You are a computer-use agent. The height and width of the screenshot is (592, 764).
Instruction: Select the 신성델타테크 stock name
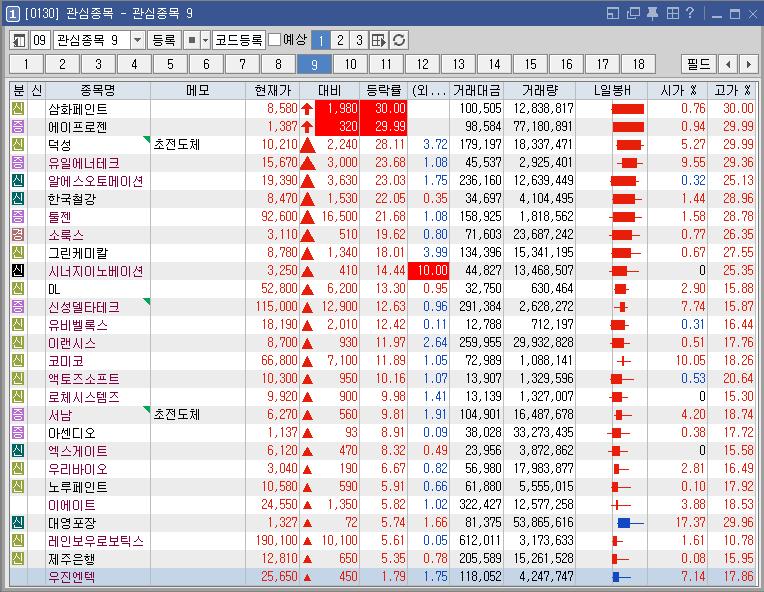pos(84,307)
